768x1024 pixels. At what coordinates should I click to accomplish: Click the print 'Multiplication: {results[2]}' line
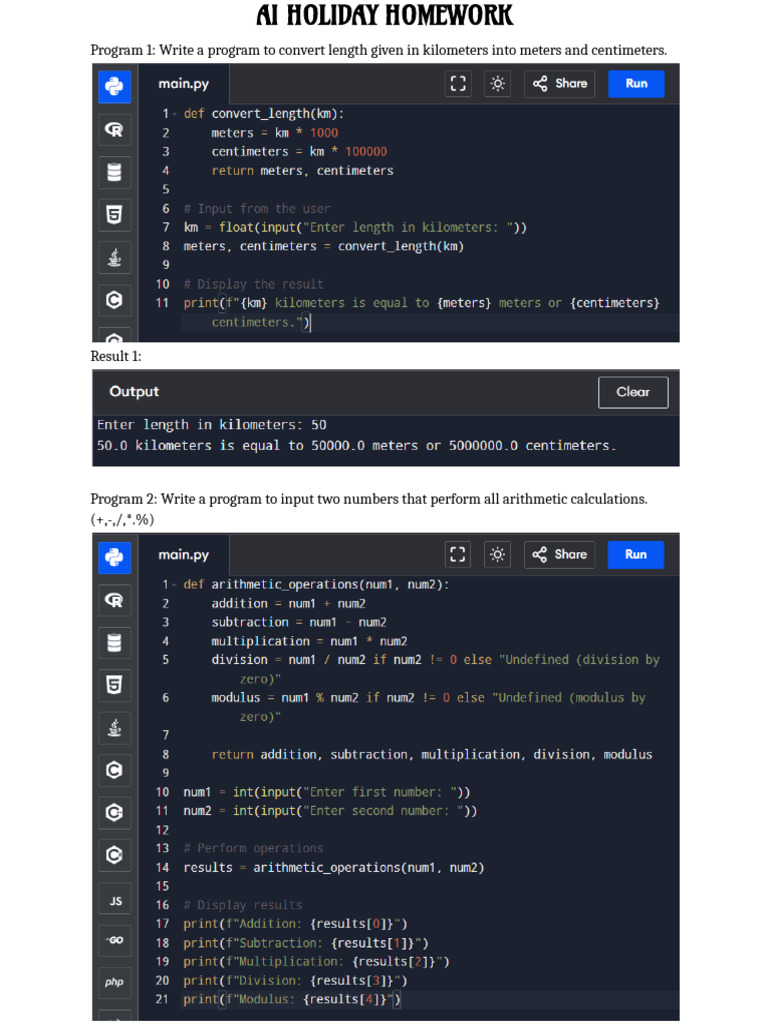tap(316, 962)
